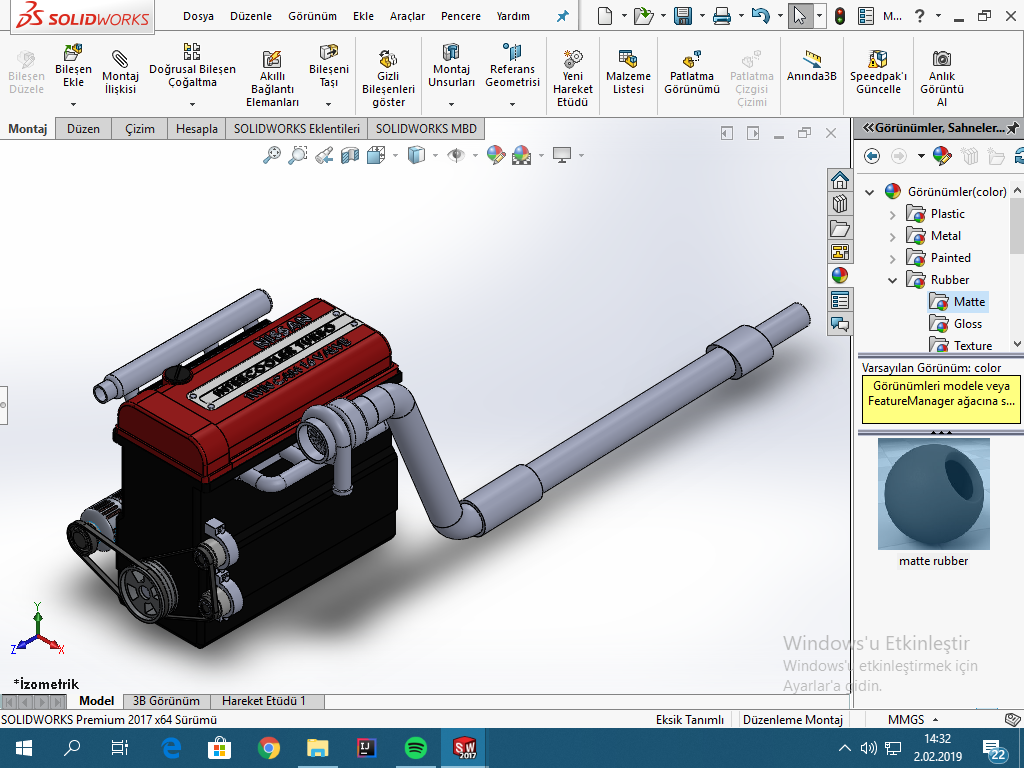Toggle the Select cursor tool
The image size is (1024, 768).
coord(799,16)
